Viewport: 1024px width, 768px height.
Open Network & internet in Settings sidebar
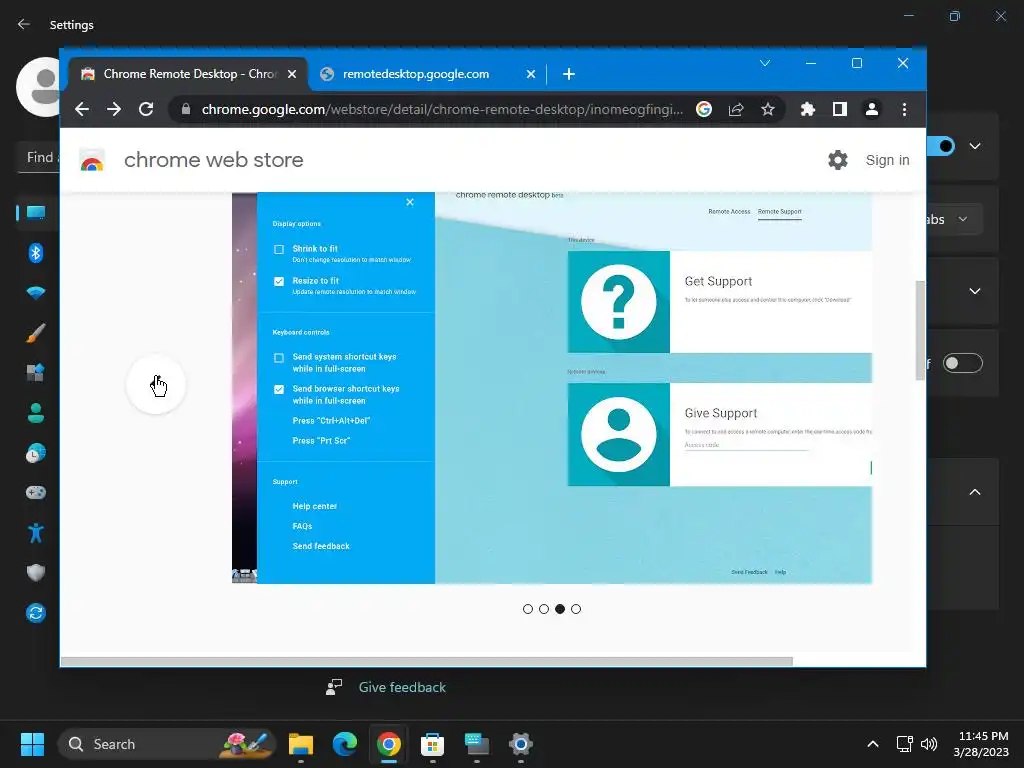[36, 293]
